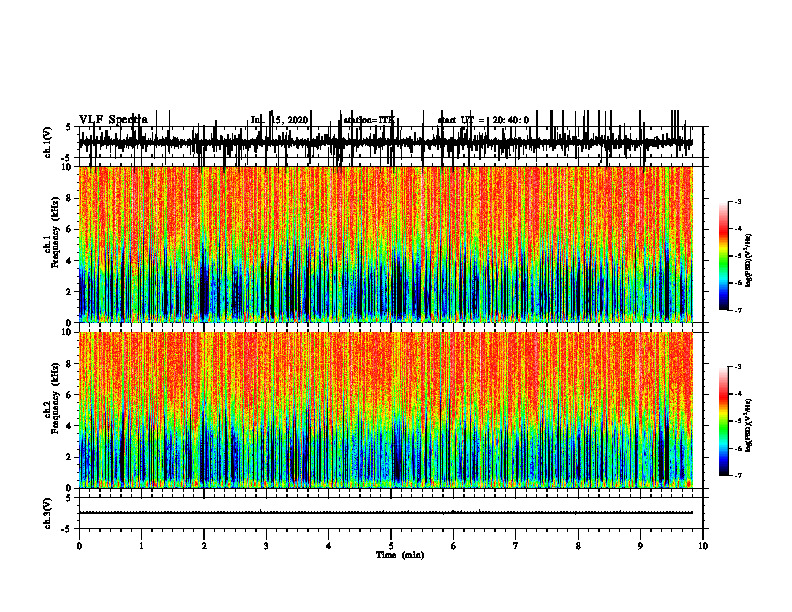Viewport: 792px width, 612px height.
Task: Click the ch.1 colorbar log(PSD) unit label
Action: tap(749, 260)
